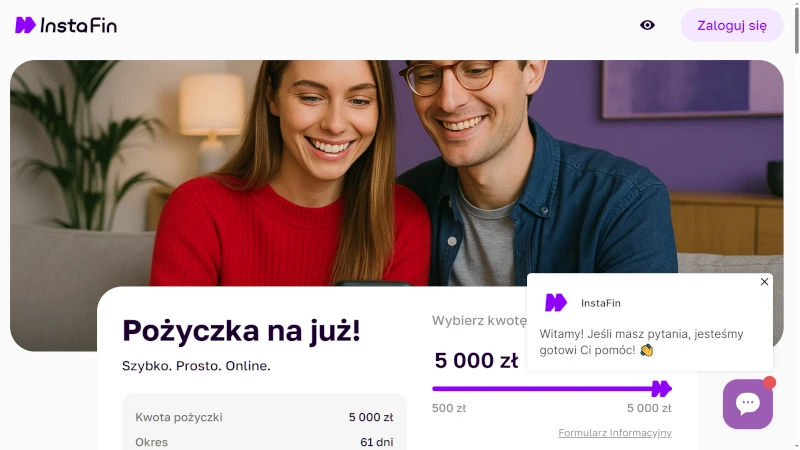Screen dimensions: 800x450
Task: Click the Okres 61 dni summary row
Action: click(264, 442)
